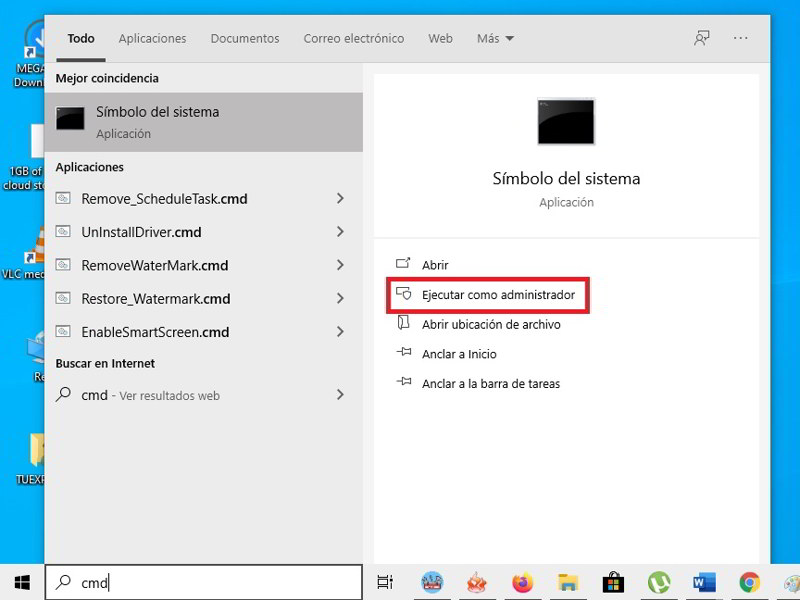Launch Firefox from the taskbar
800x600 pixels.
click(x=522, y=582)
